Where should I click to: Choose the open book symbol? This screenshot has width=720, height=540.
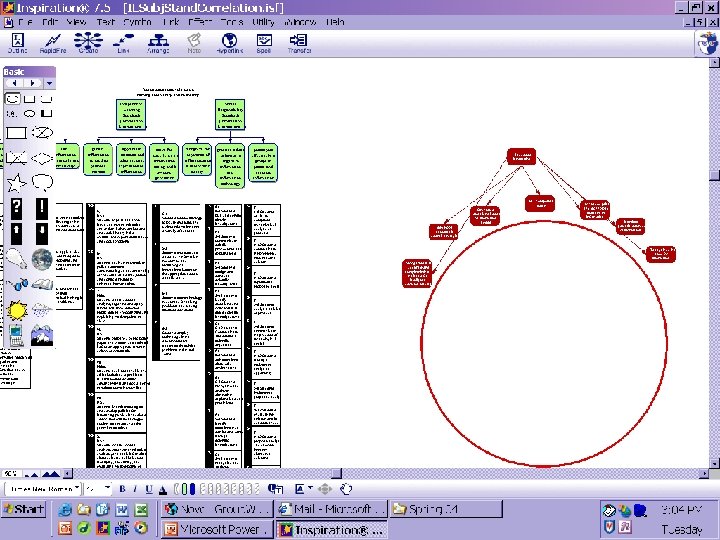pos(42,285)
